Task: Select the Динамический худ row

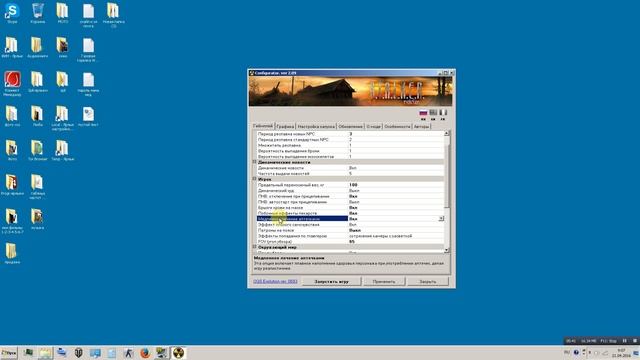Action: tap(350, 191)
